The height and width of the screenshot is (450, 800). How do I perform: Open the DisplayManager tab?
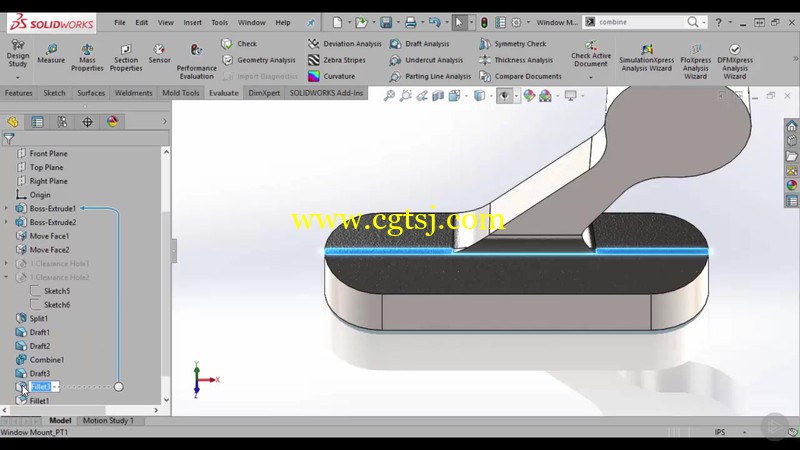tap(112, 121)
